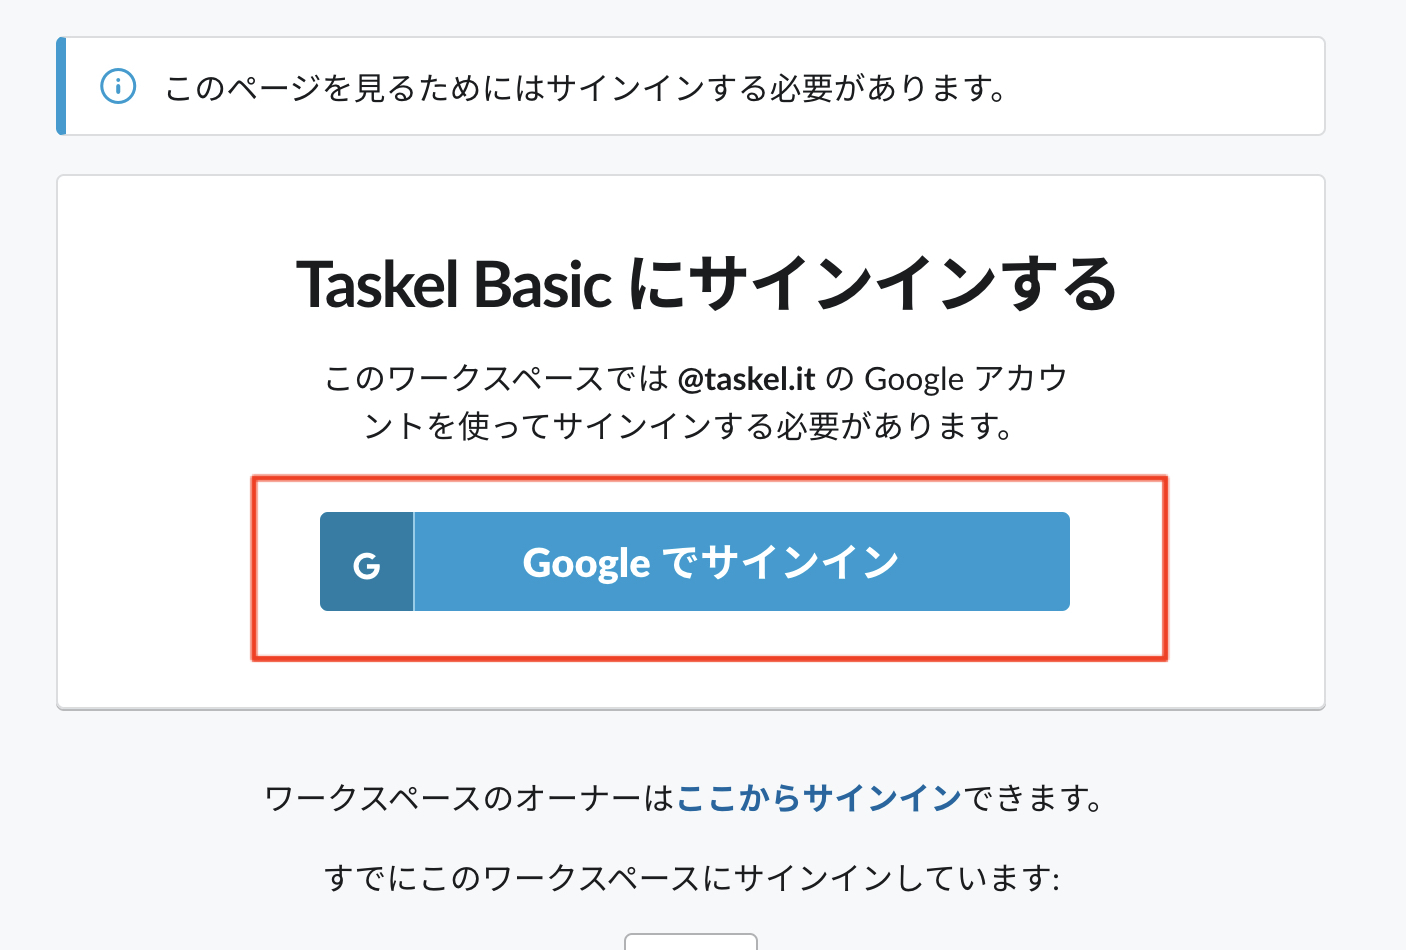Click the できます。 text after the link
This screenshot has height=950, width=1406.
tap(1033, 798)
